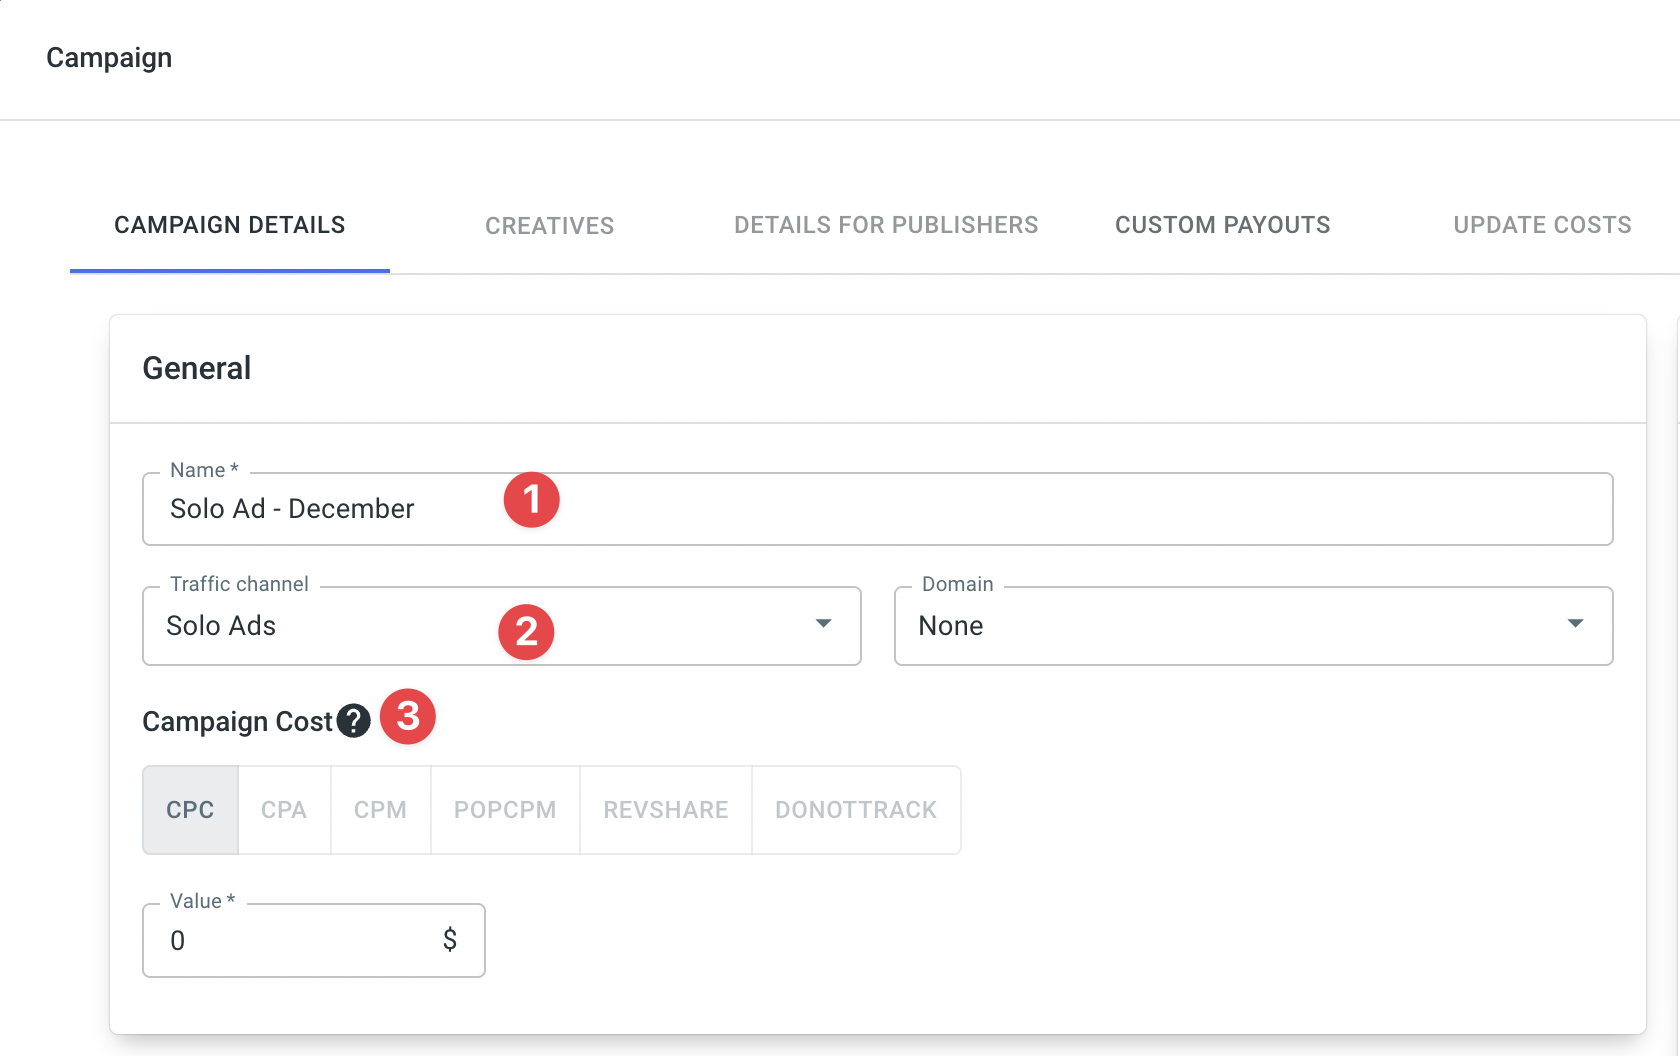Viewport: 1680px width, 1056px height.
Task: Open the Domain dropdown arrow
Action: 1575,624
